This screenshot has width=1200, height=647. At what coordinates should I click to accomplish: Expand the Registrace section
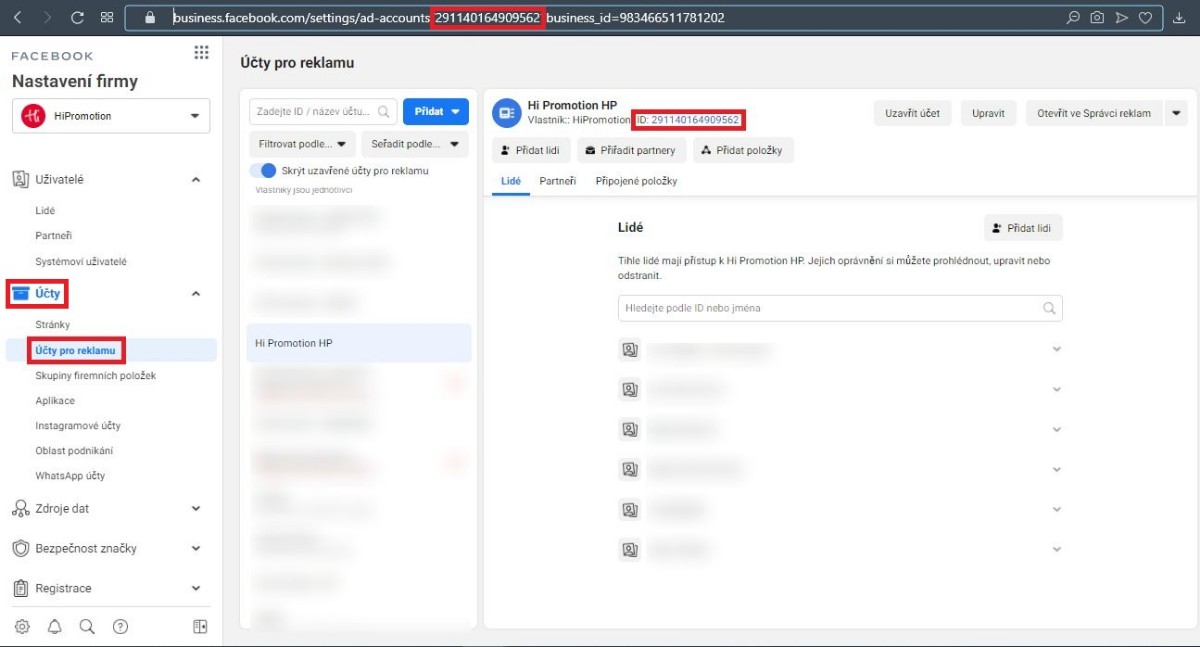click(x=196, y=589)
